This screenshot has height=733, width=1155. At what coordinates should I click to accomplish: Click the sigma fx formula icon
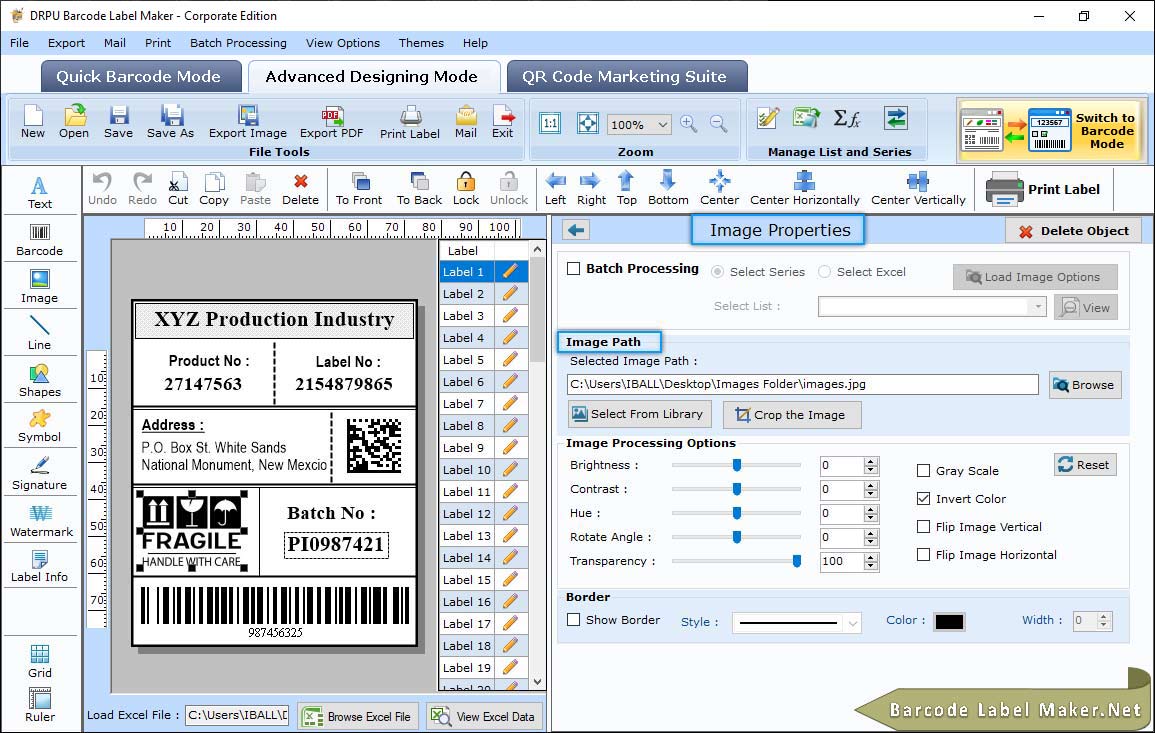[847, 118]
